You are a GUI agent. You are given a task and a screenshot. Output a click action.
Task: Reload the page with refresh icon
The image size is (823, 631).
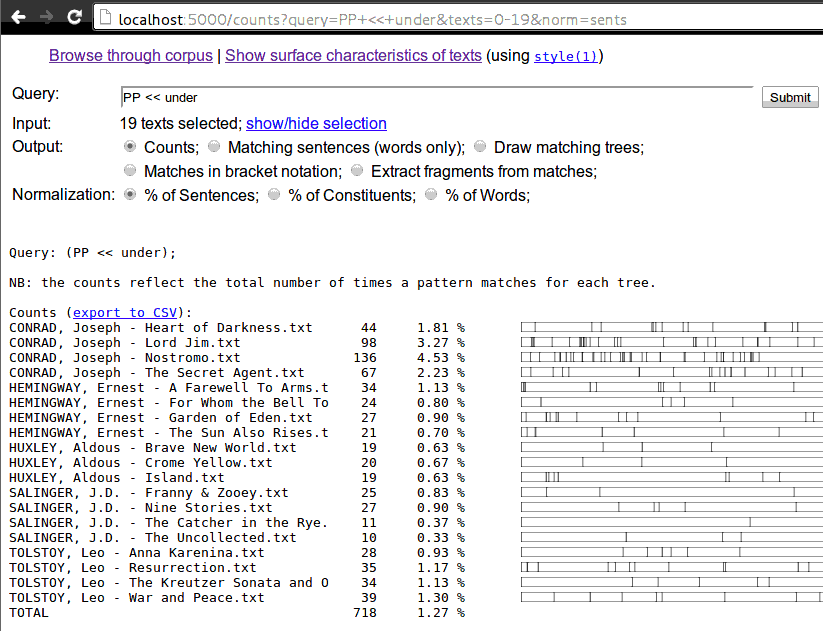(74, 17)
